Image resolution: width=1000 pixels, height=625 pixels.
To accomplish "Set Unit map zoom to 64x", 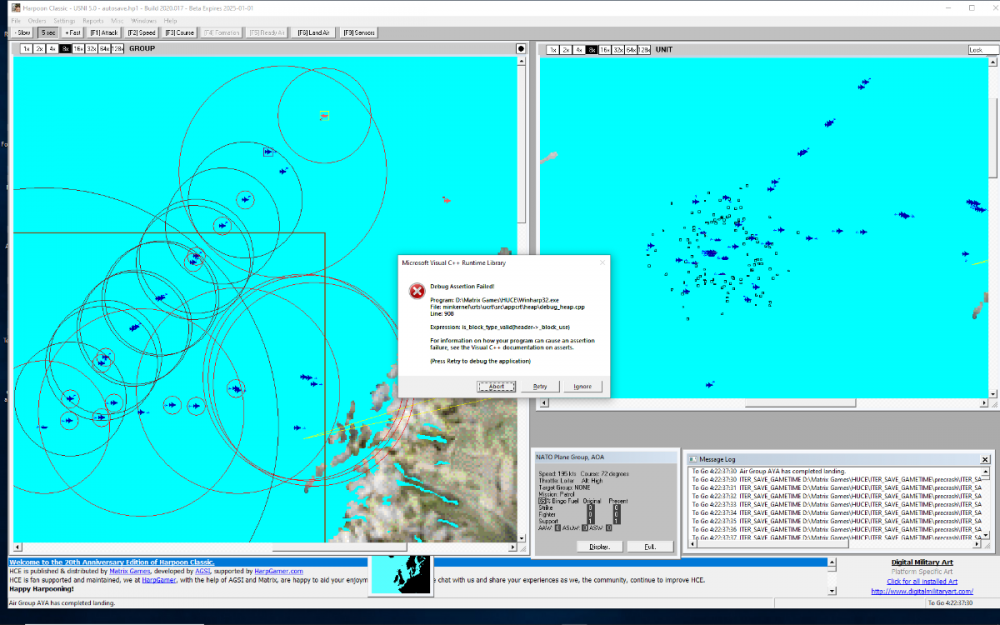I will (x=631, y=50).
